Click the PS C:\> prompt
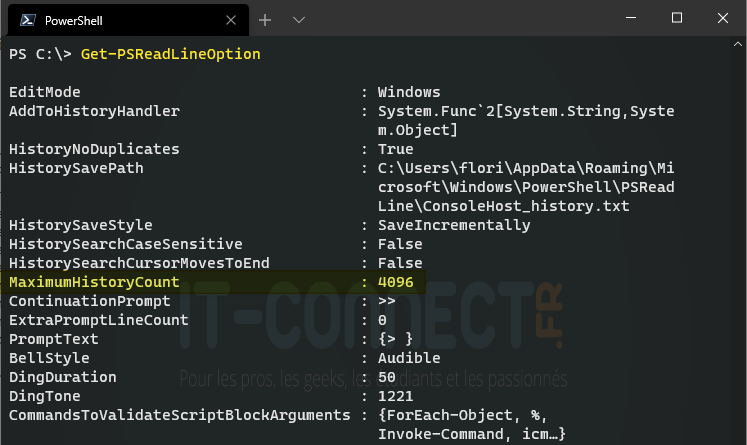This screenshot has height=445, width=747. coord(40,54)
